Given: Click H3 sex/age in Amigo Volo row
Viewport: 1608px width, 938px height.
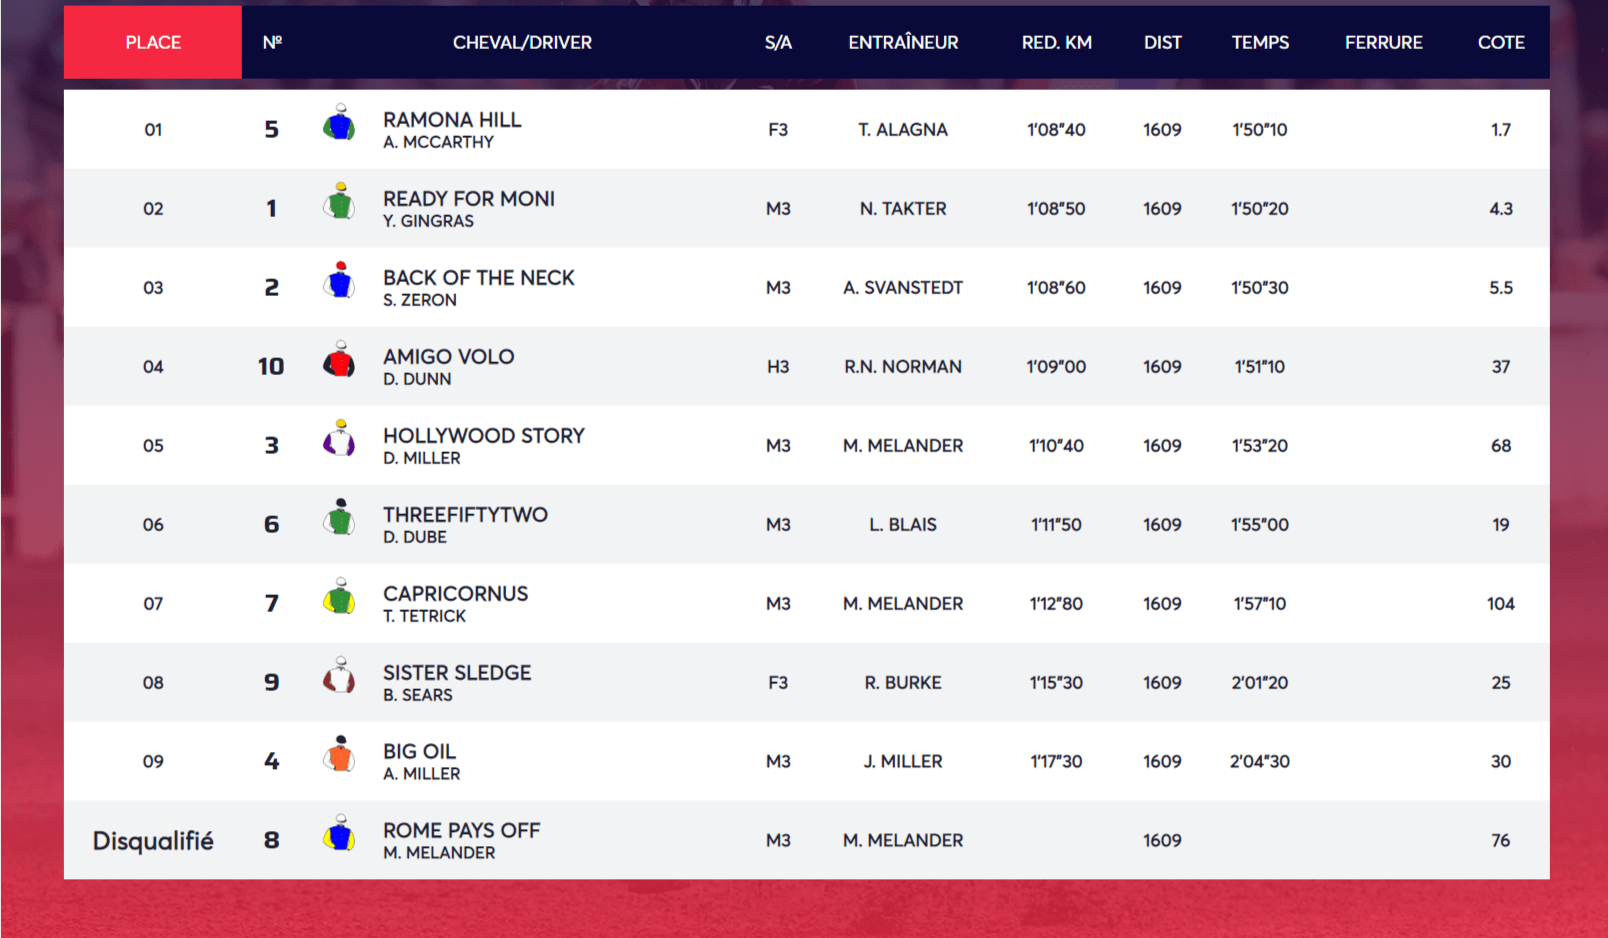Looking at the screenshot, I should [x=778, y=366].
